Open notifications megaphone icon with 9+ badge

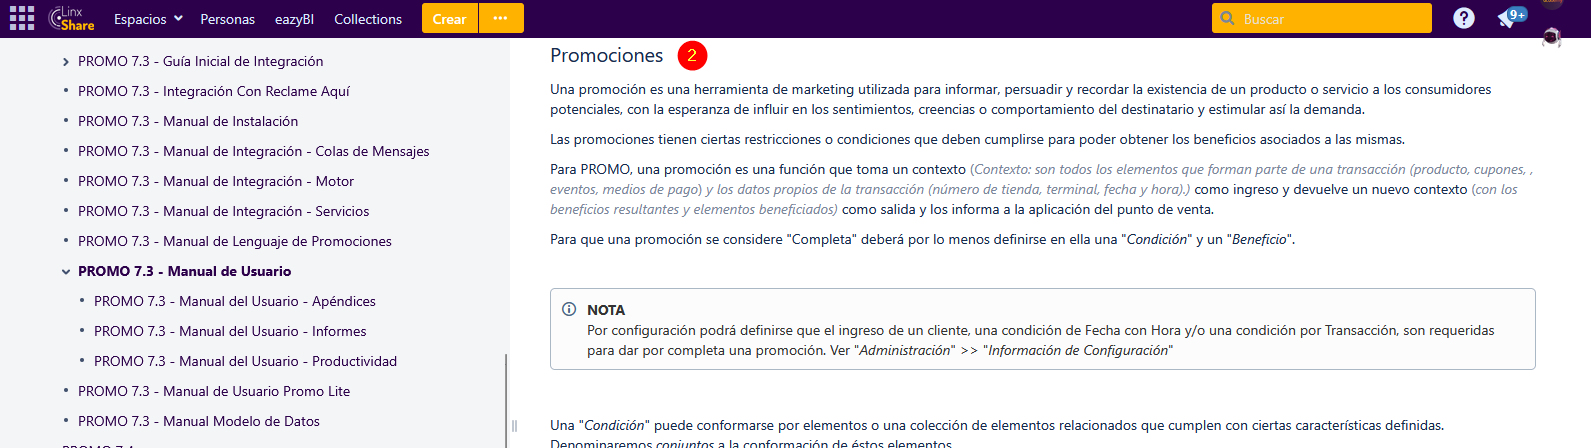(1508, 18)
